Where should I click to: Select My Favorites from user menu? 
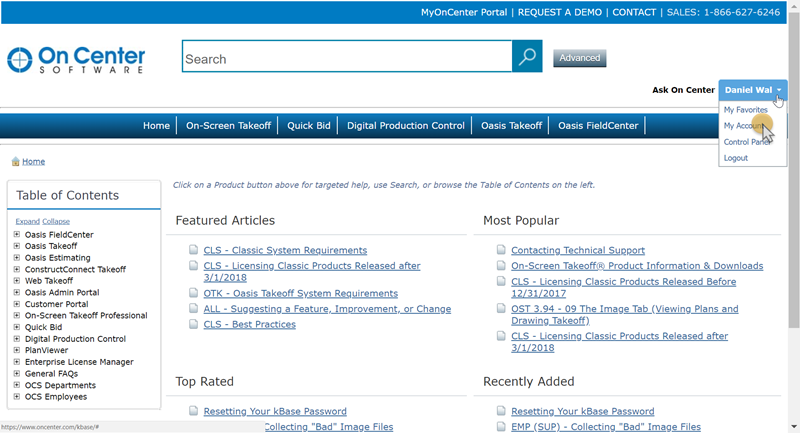point(745,110)
